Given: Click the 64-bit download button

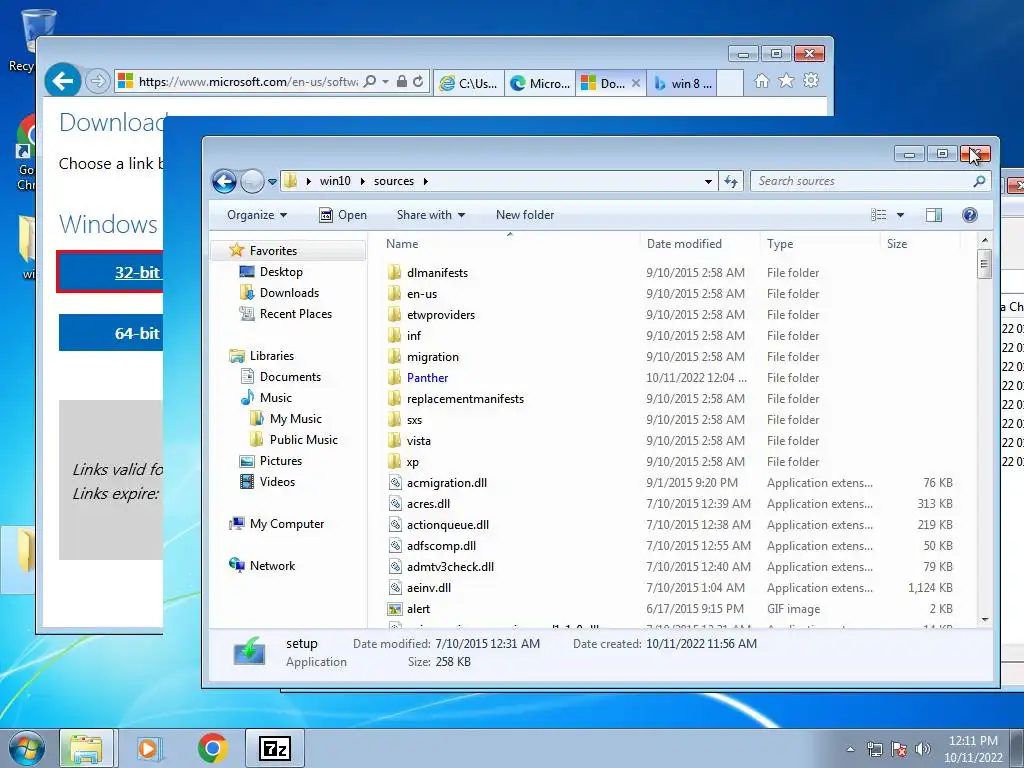Looking at the screenshot, I should click(111, 333).
